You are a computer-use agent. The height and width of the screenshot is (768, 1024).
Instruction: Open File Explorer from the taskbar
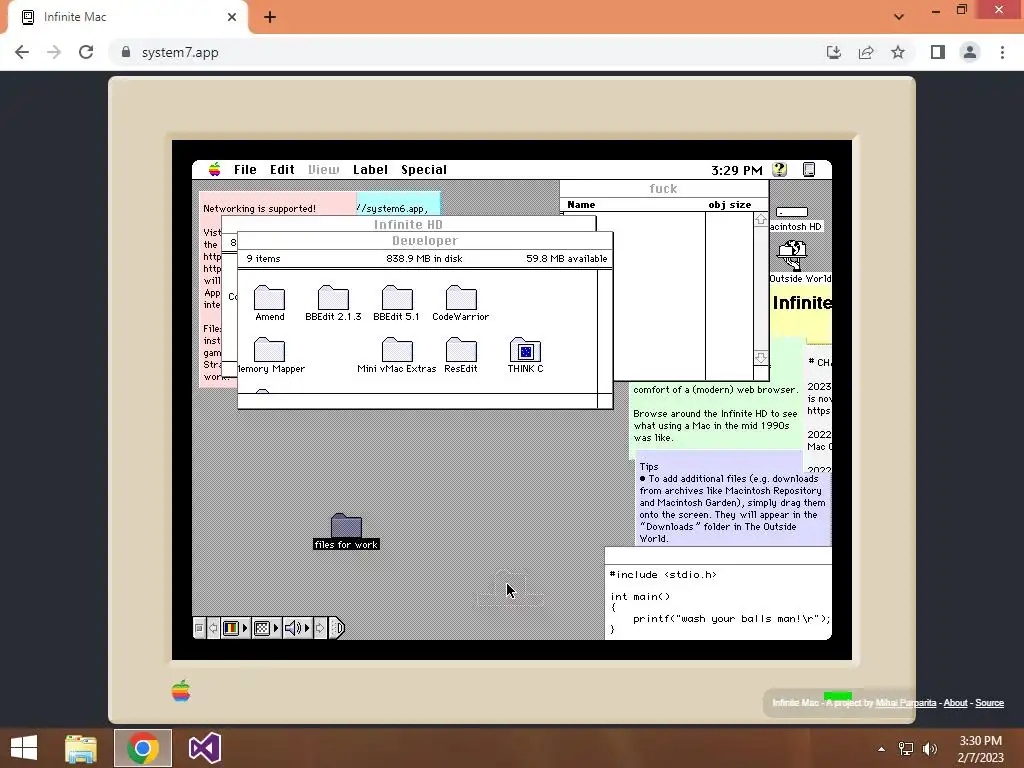tap(81, 748)
